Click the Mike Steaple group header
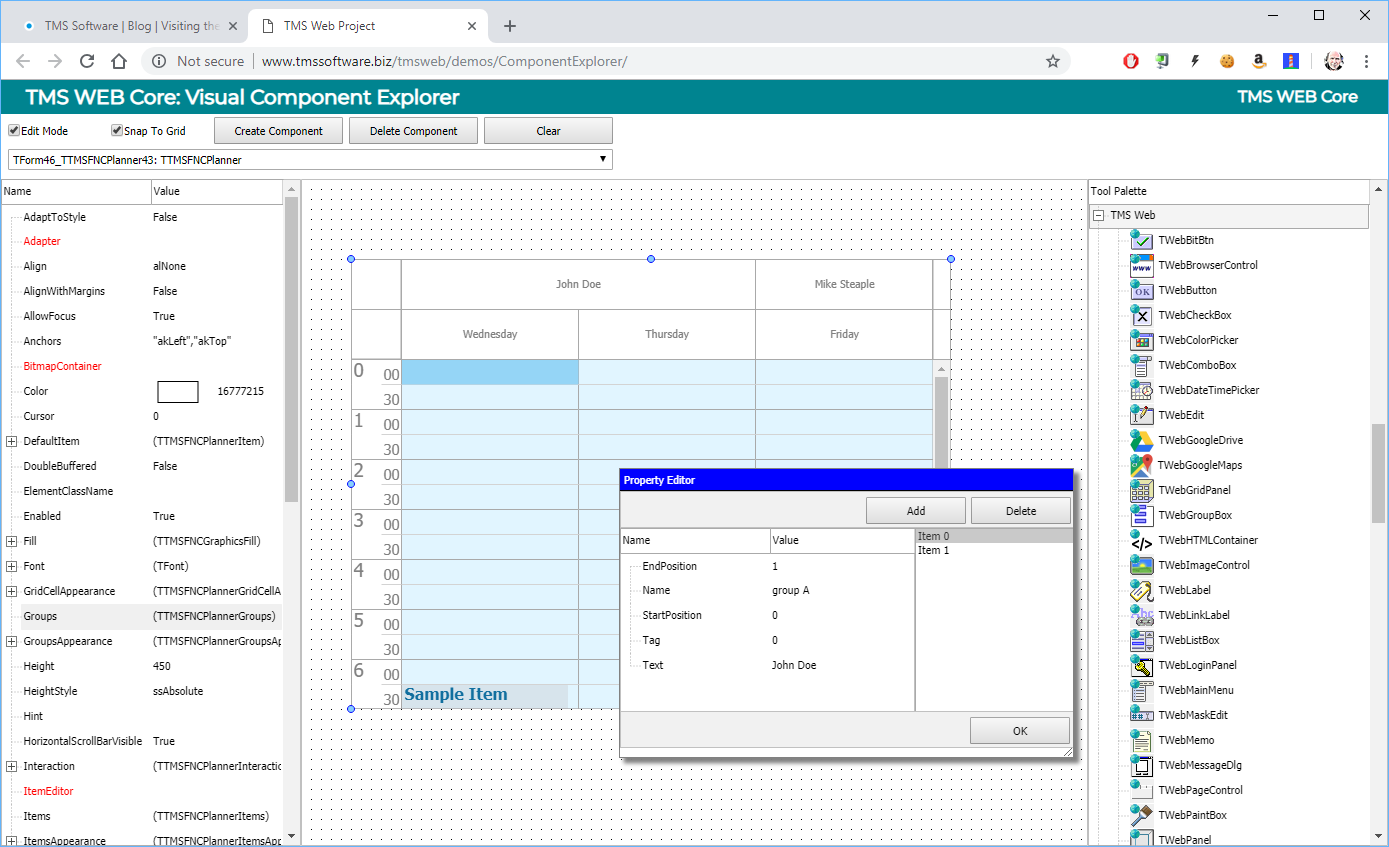 pyautogui.click(x=844, y=284)
